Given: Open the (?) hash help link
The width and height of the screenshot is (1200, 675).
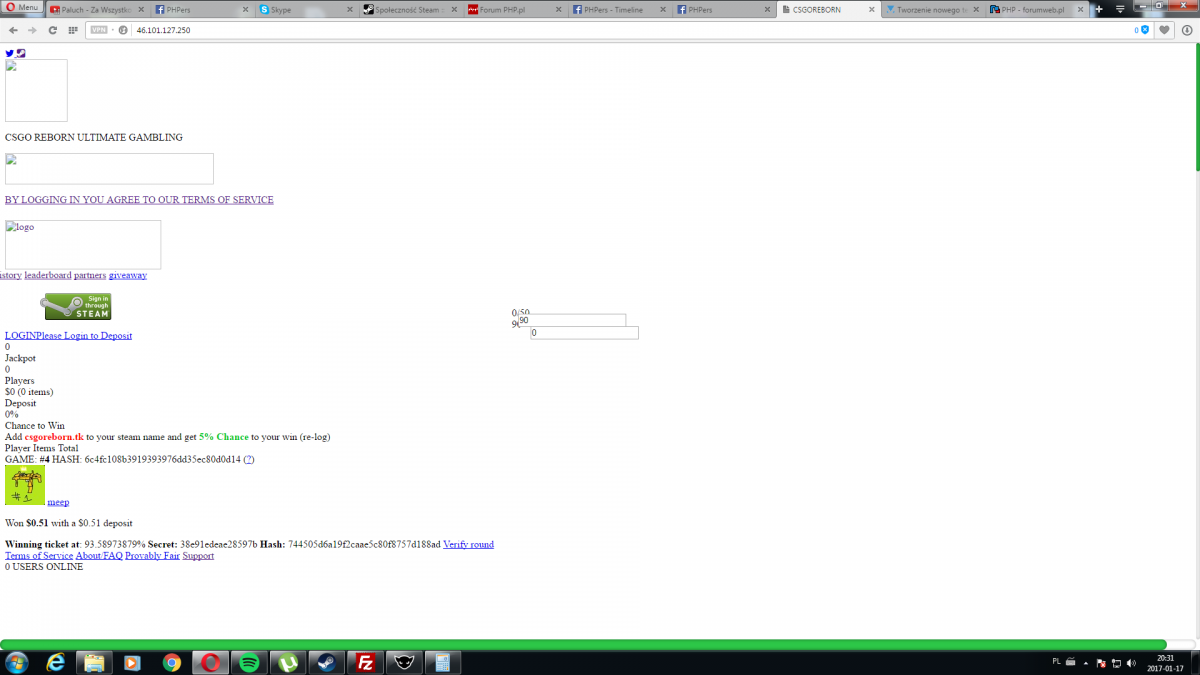Looking at the screenshot, I should 249,459.
